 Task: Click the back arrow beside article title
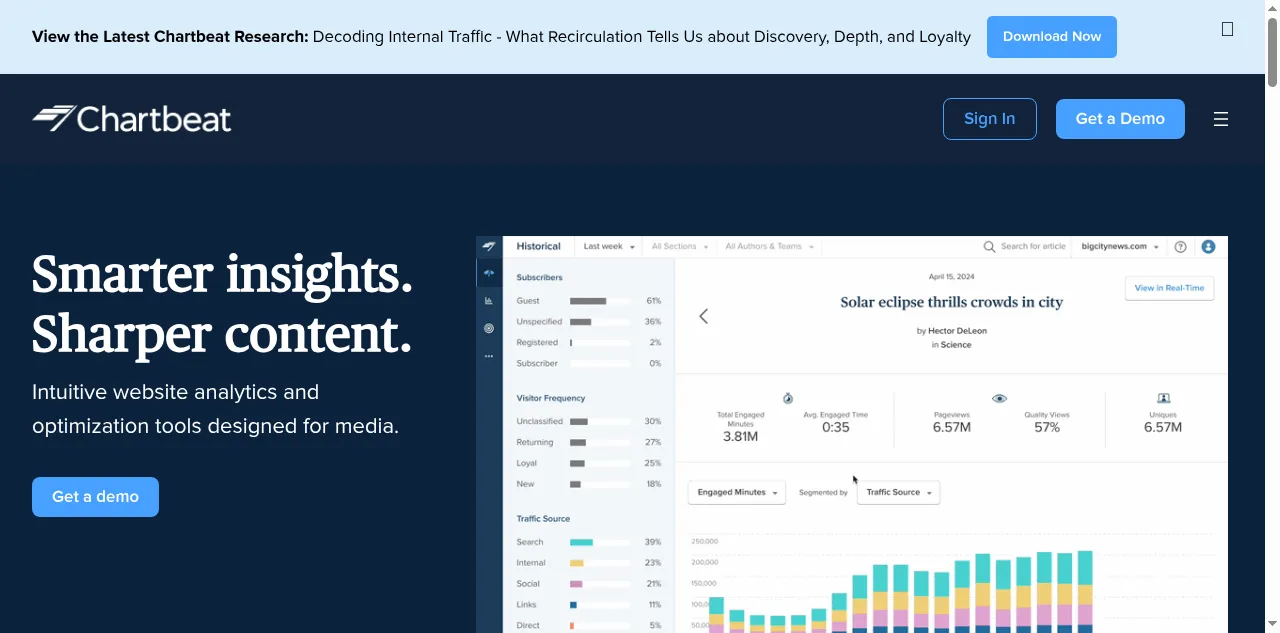pyautogui.click(x=703, y=316)
